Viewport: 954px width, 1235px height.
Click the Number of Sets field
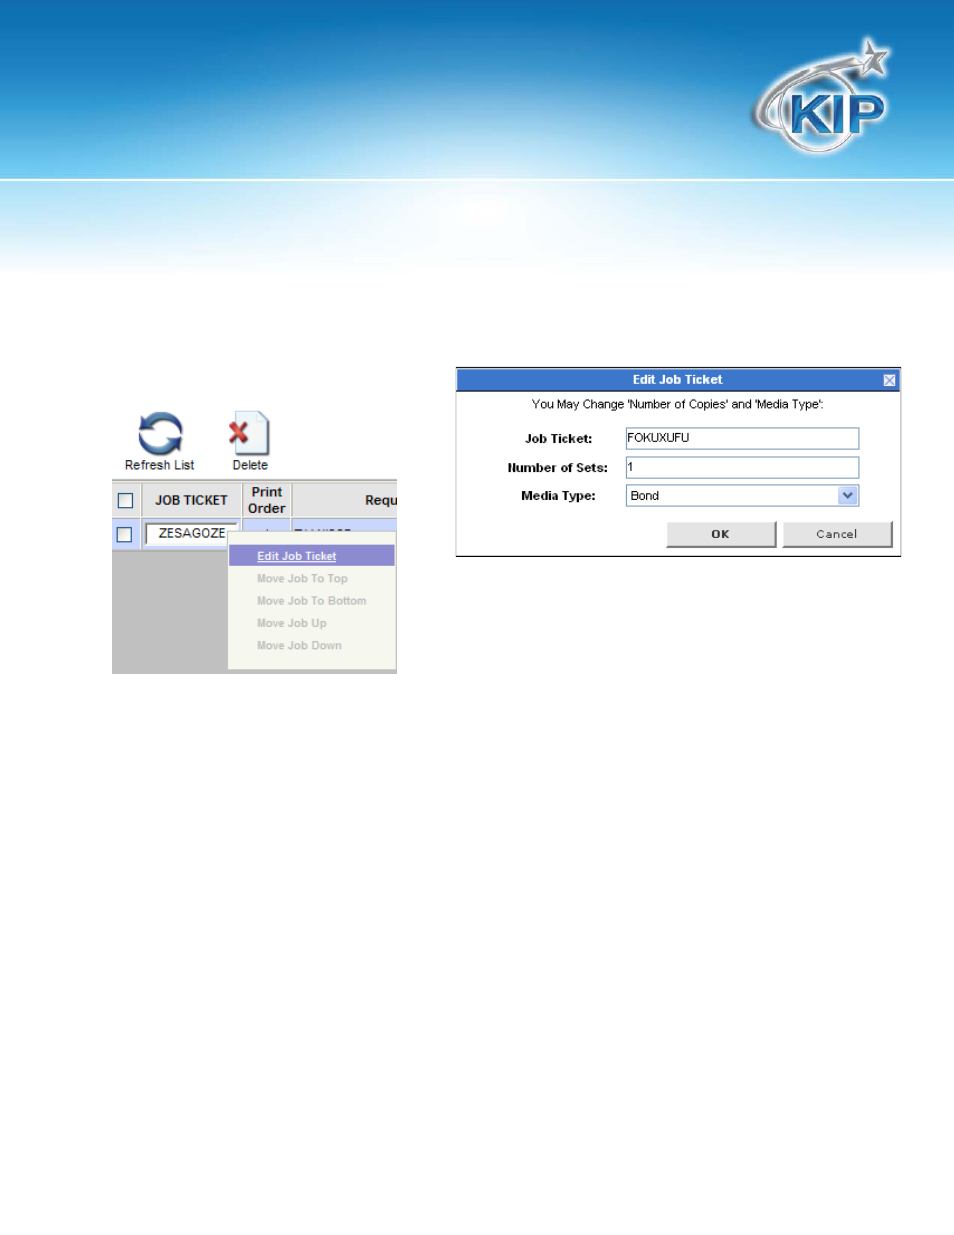(x=742, y=467)
